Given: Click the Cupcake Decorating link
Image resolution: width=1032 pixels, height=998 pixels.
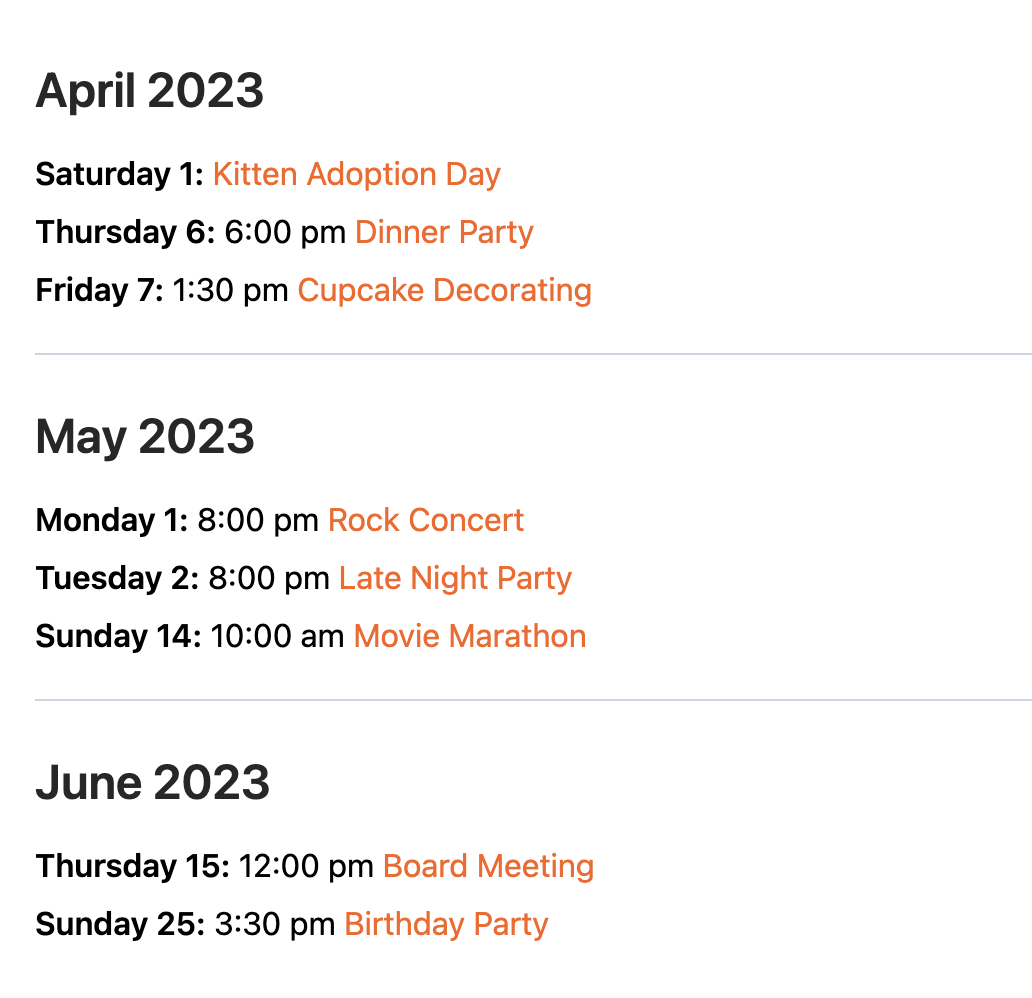Looking at the screenshot, I should (444, 291).
